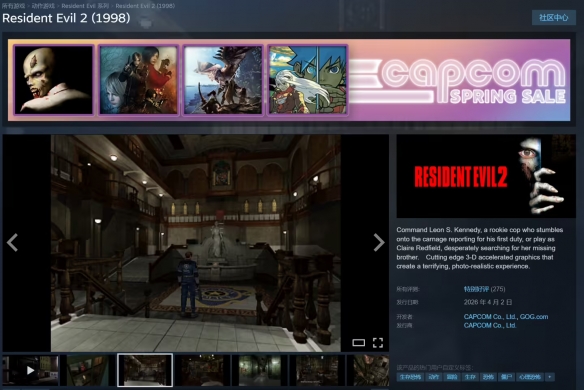Open the 特别好评 reviews summary link

point(476,289)
